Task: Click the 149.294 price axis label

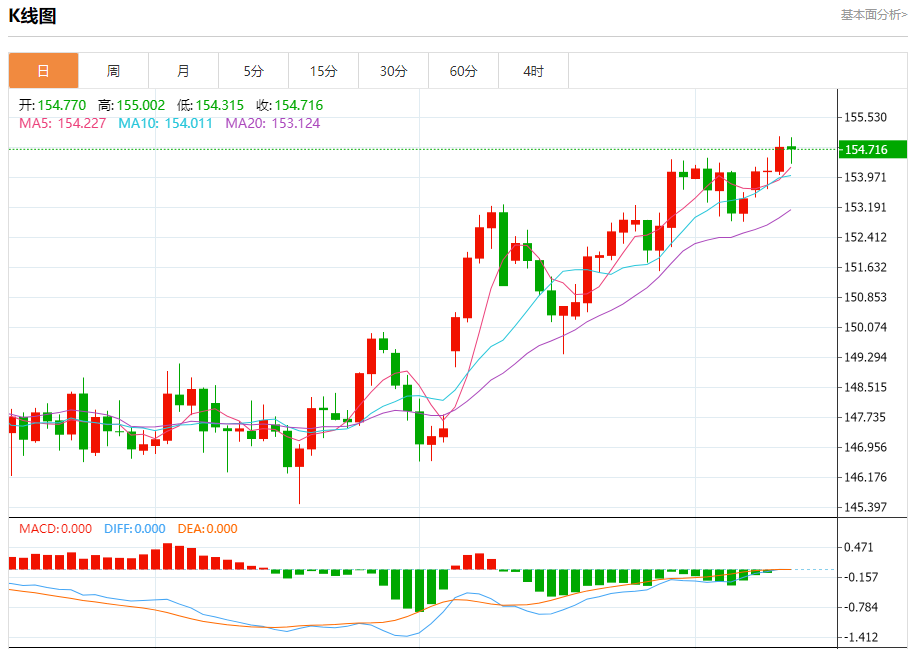Action: tap(865, 357)
